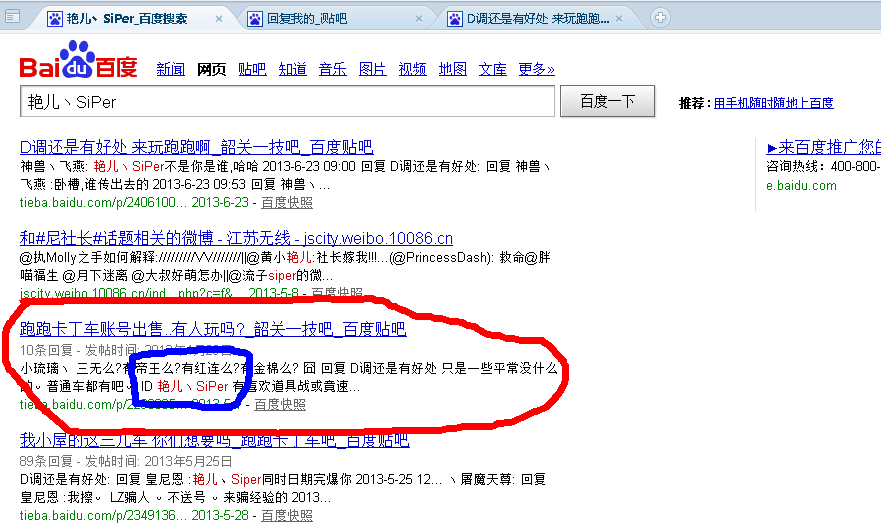Image resolution: width=881 pixels, height=530 pixels.
Task: Open the e.baidu.com ad URL
Action: [x=801, y=185]
